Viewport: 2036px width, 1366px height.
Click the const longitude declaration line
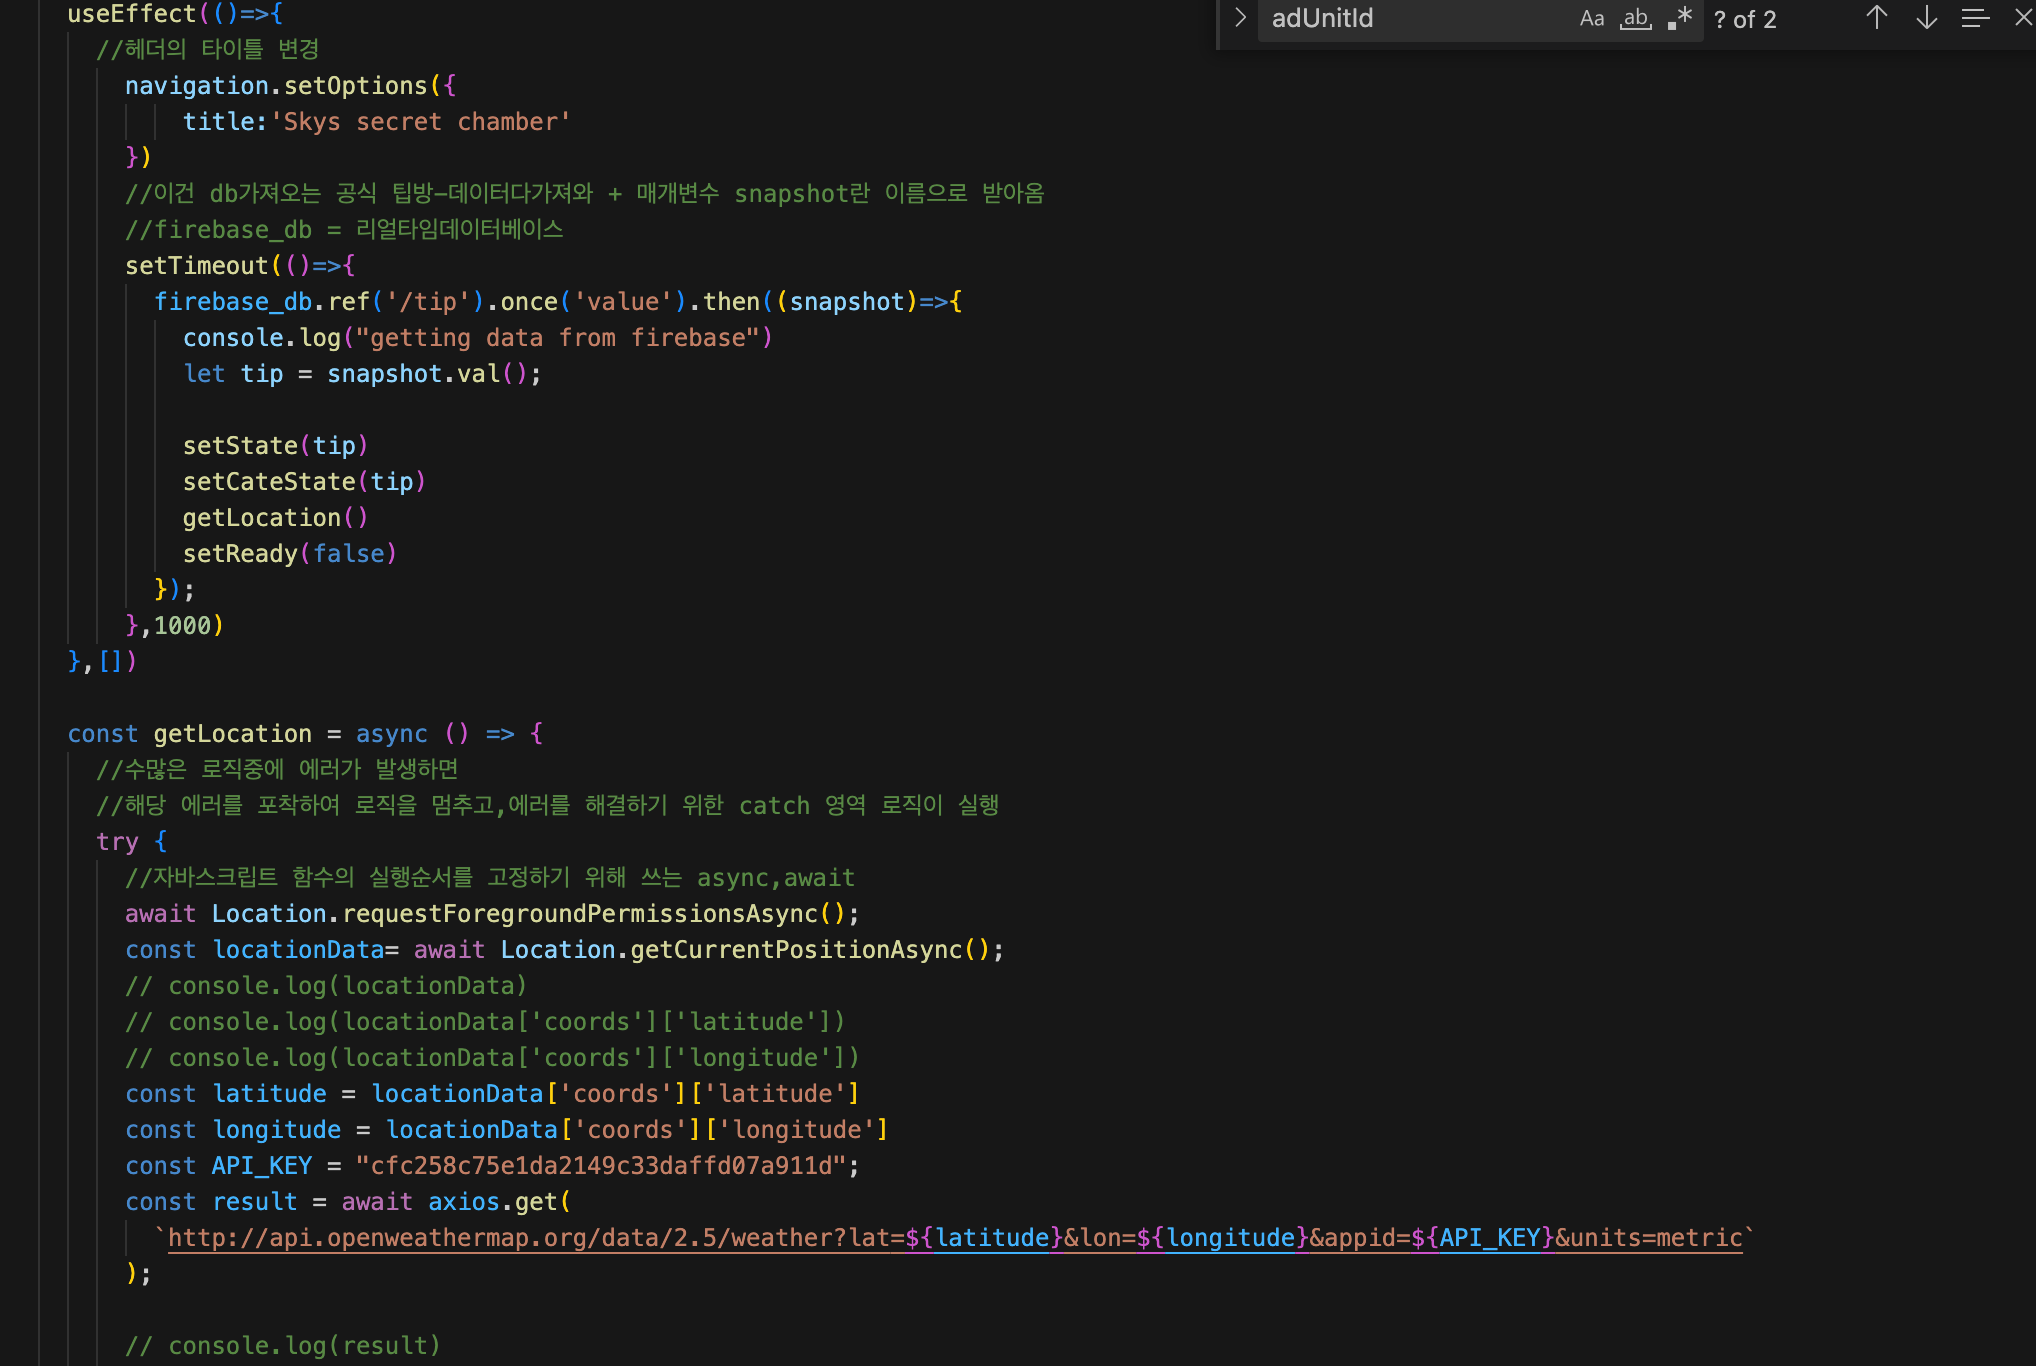507,1130
